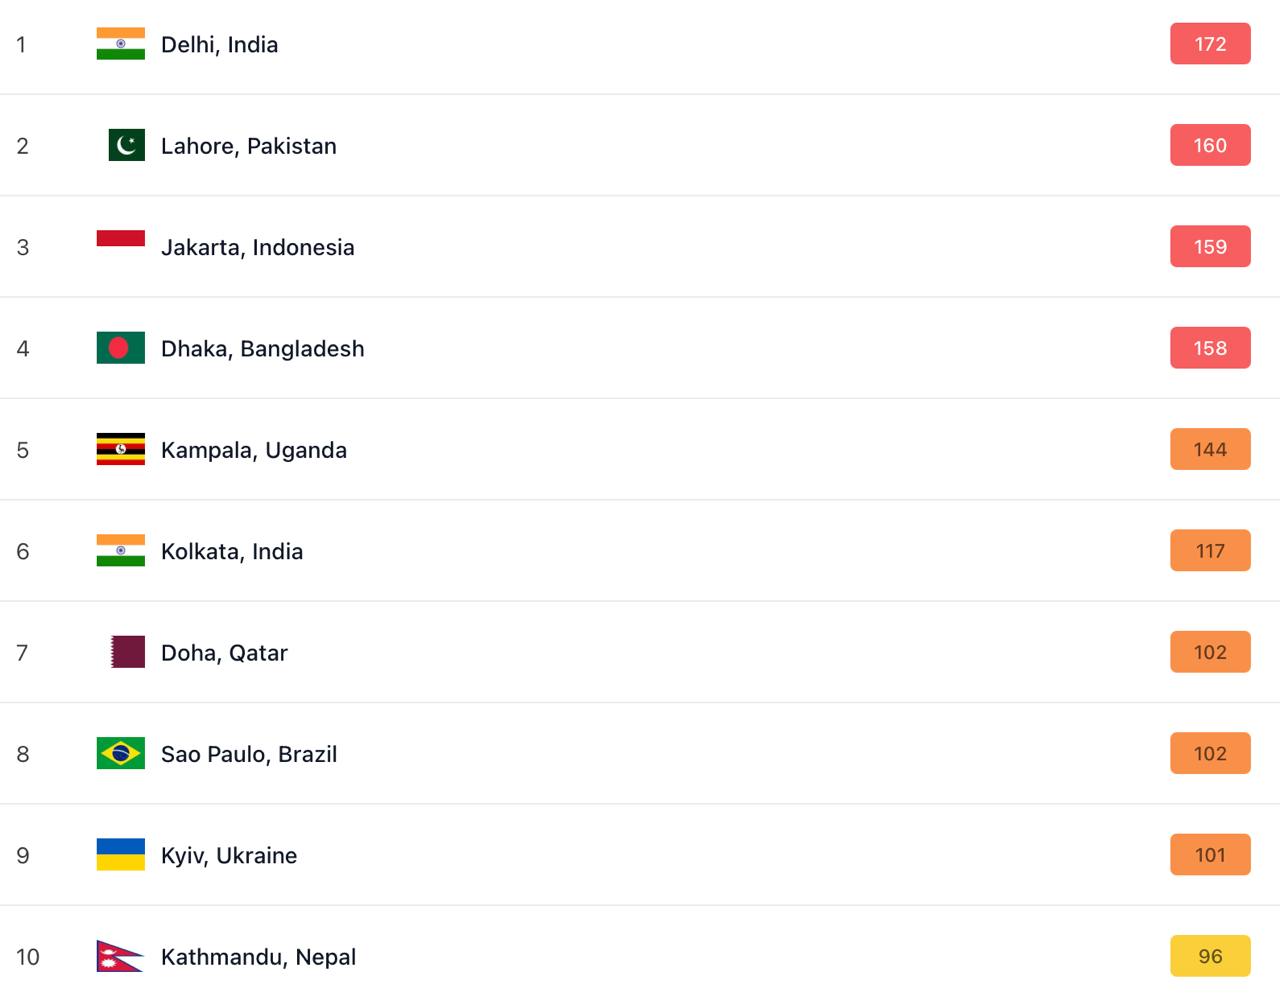Open the Lahore, Pakistan link

click(248, 146)
